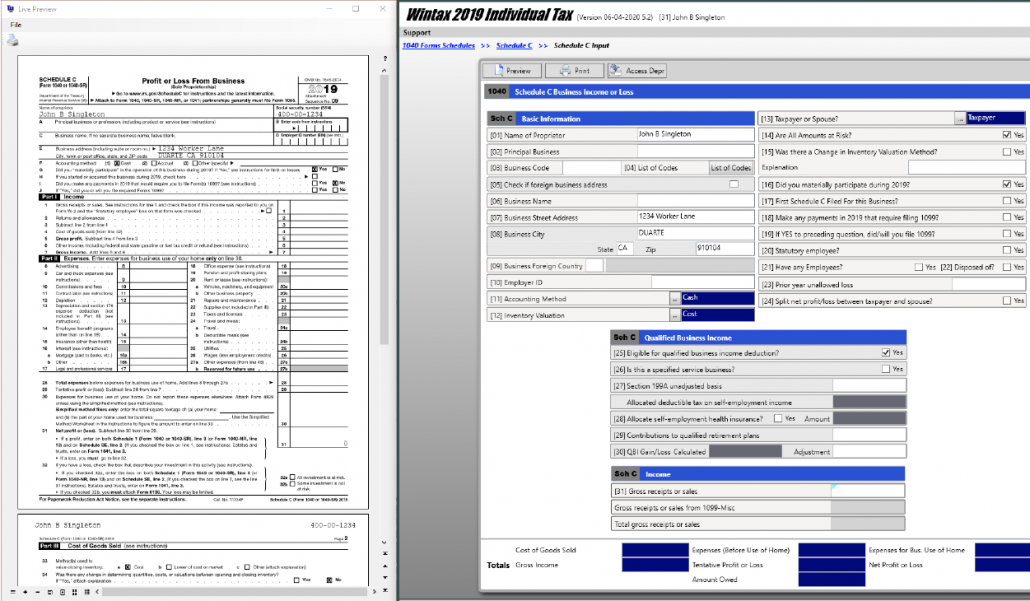Click the single page view icon in preview toolbar

pyautogui.click(x=62, y=592)
